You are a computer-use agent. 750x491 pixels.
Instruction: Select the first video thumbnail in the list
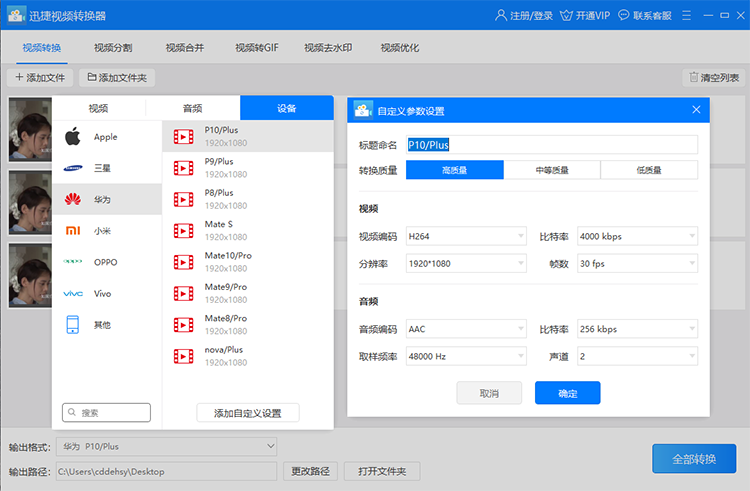coord(30,129)
